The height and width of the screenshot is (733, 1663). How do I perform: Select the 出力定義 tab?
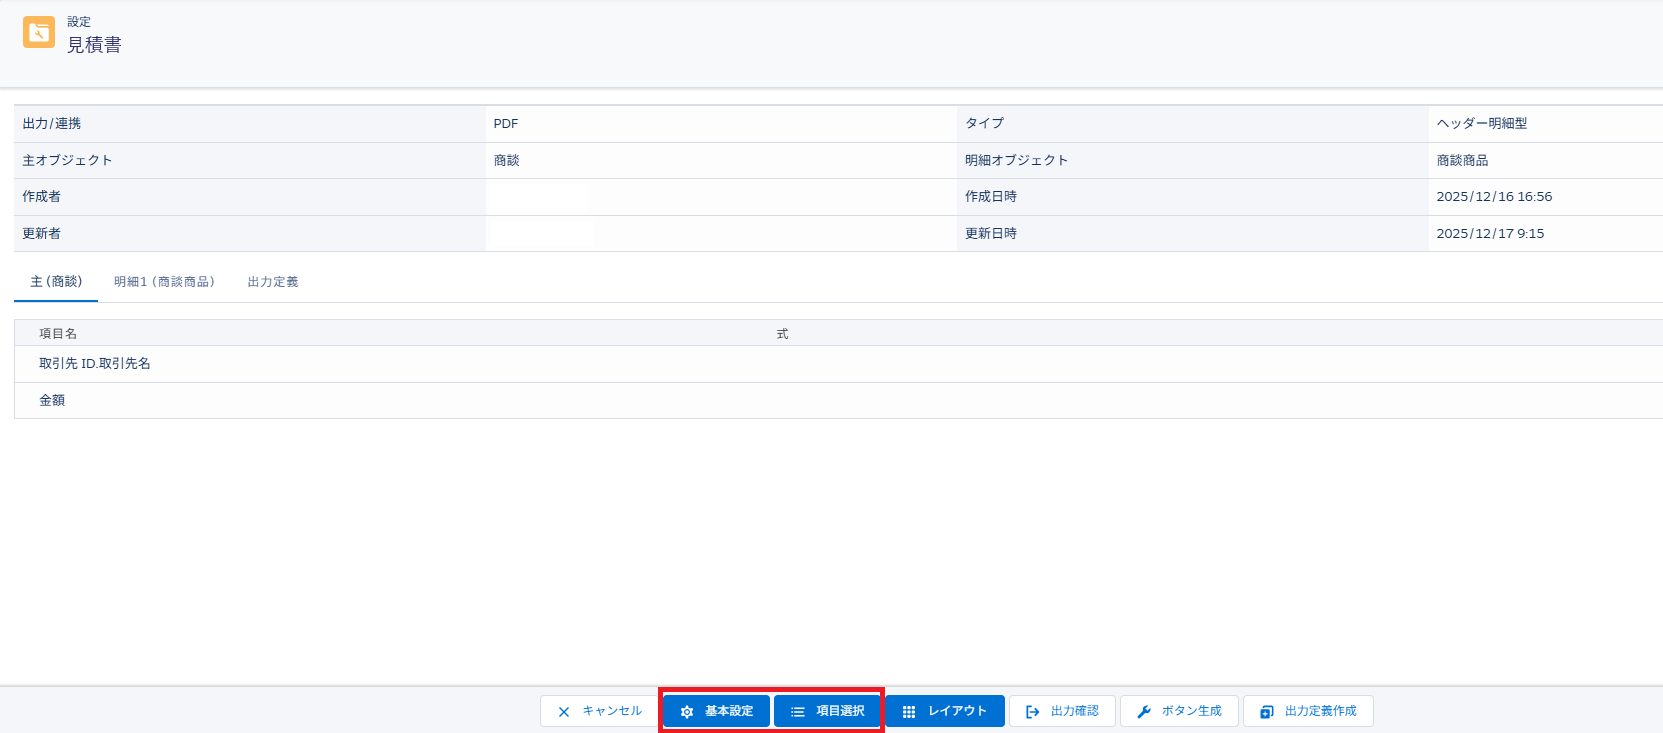pyautogui.click(x=273, y=282)
